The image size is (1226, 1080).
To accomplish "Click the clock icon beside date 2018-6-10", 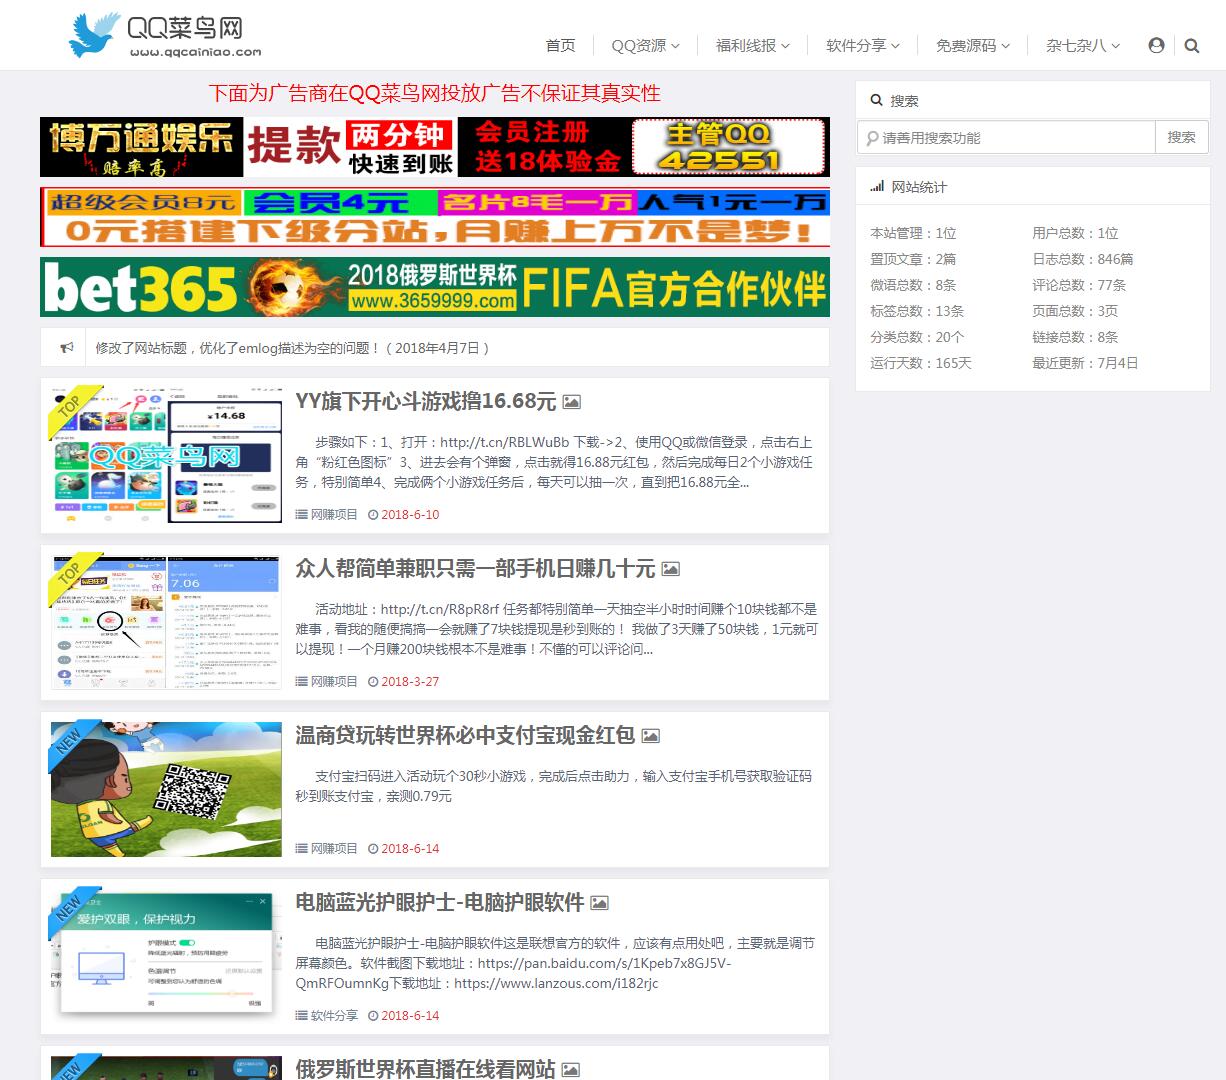I will [x=373, y=515].
